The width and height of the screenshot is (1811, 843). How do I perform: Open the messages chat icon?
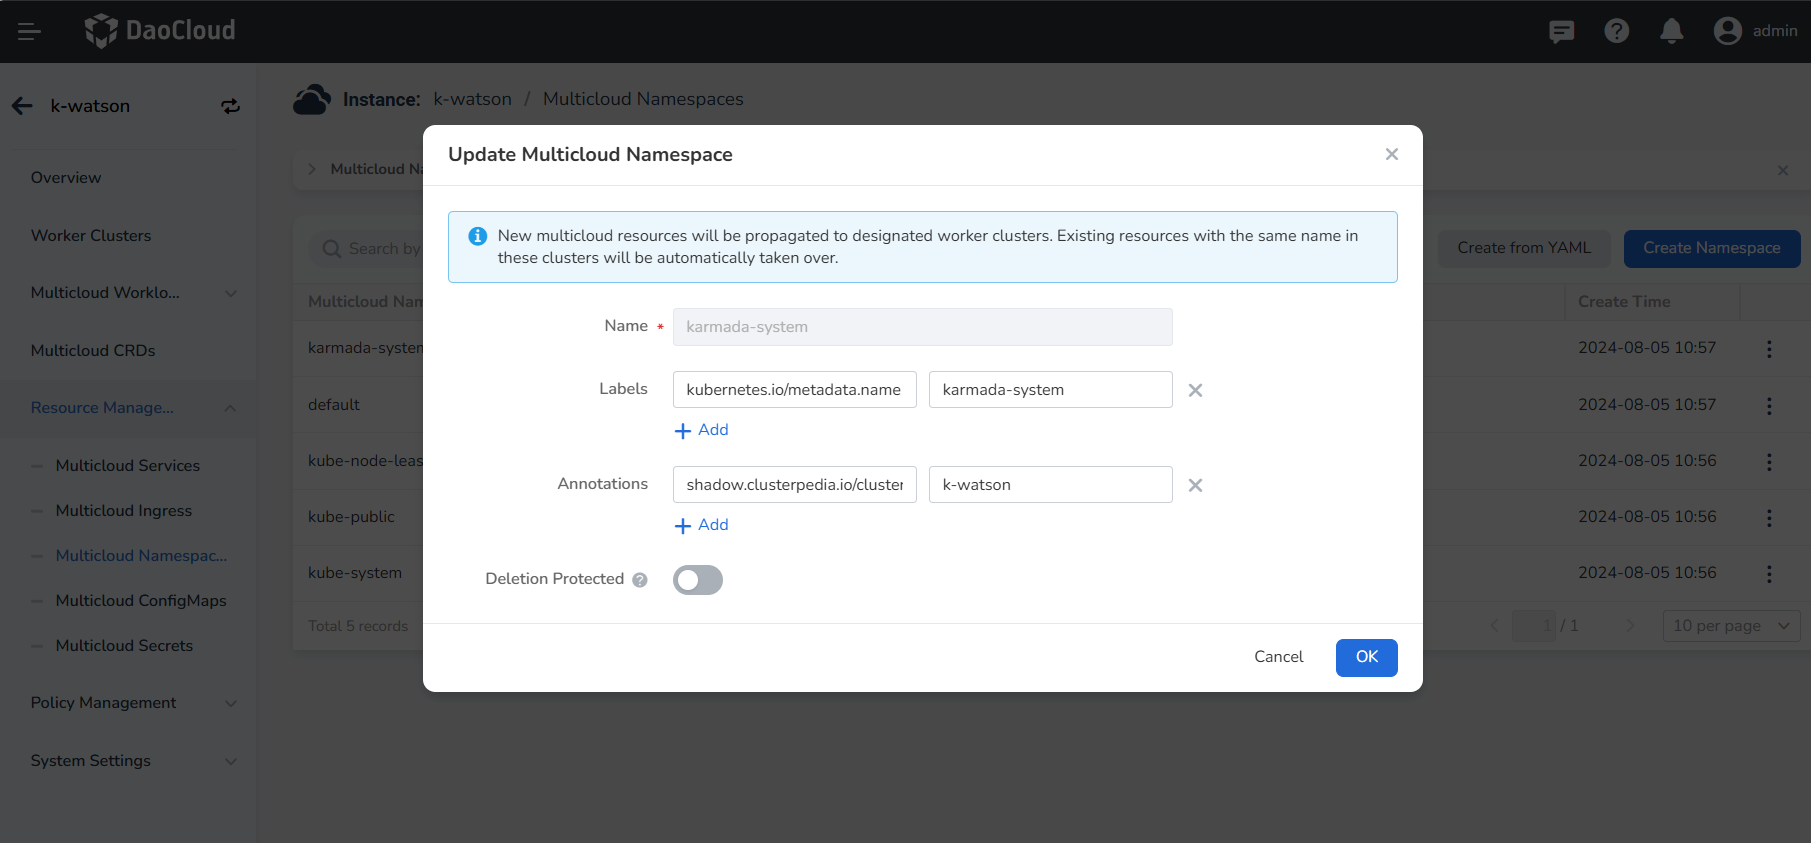1561,31
